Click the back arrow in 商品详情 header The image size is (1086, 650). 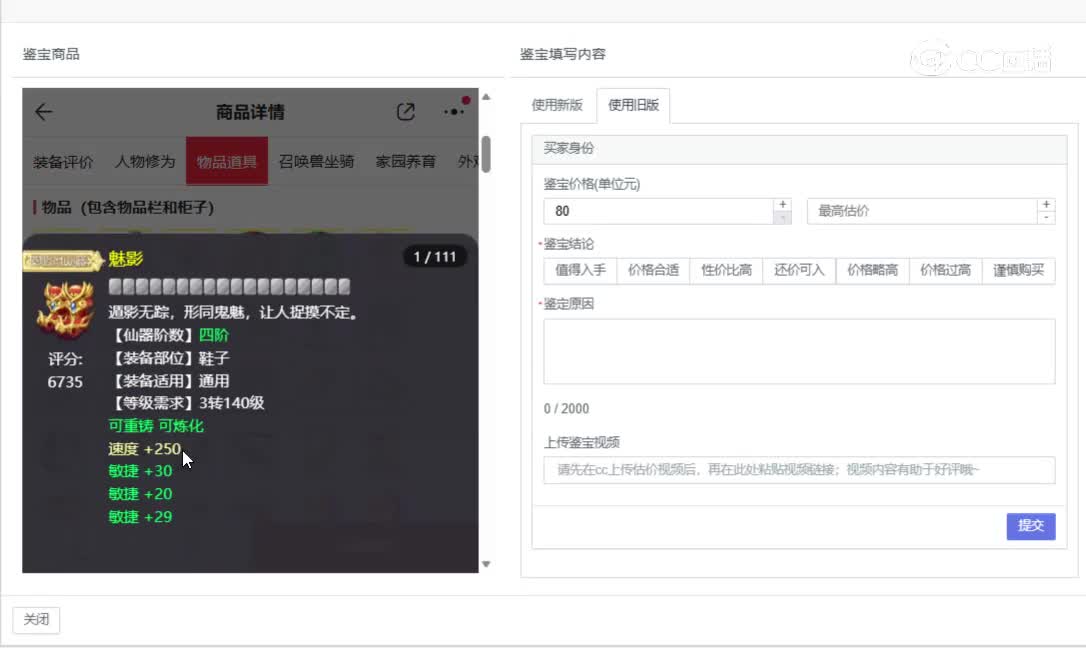pyautogui.click(x=44, y=112)
